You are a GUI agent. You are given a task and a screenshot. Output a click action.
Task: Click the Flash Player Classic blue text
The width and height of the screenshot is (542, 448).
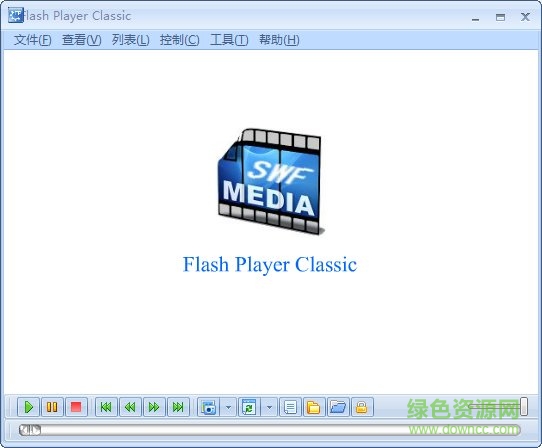point(270,265)
